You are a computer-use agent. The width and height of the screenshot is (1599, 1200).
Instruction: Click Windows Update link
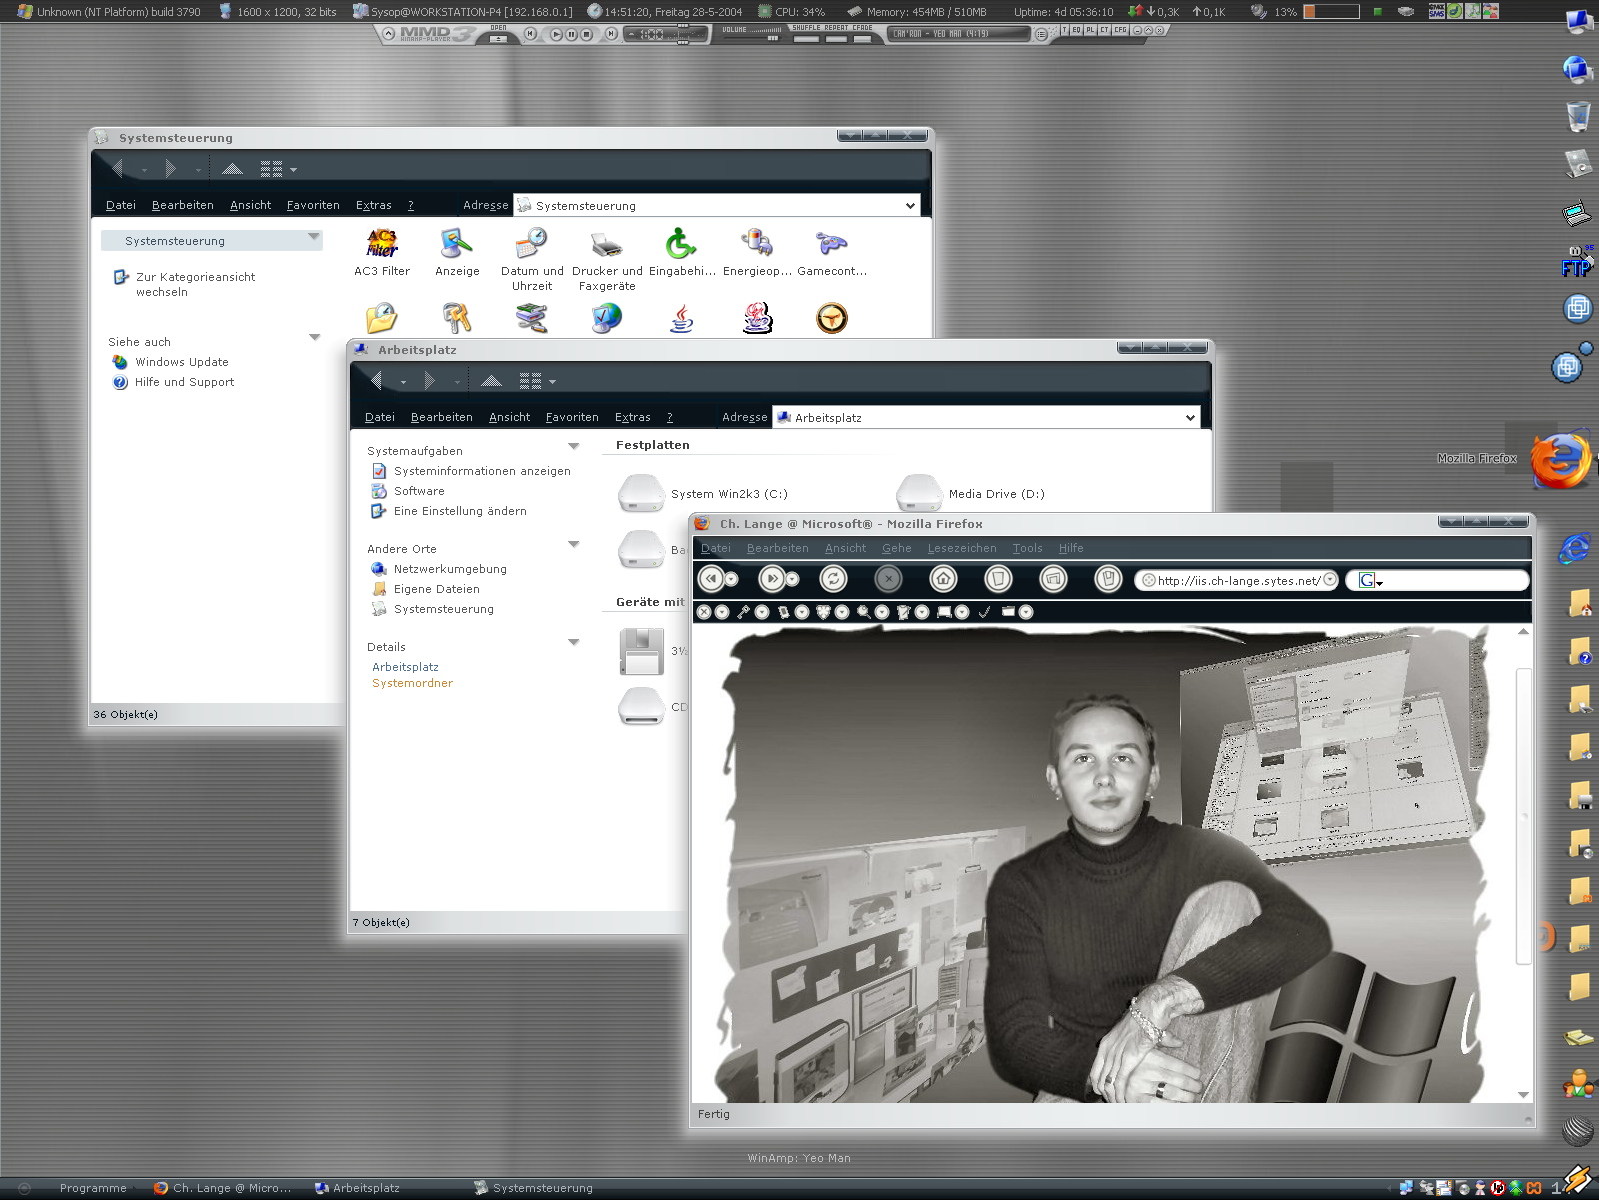182,362
